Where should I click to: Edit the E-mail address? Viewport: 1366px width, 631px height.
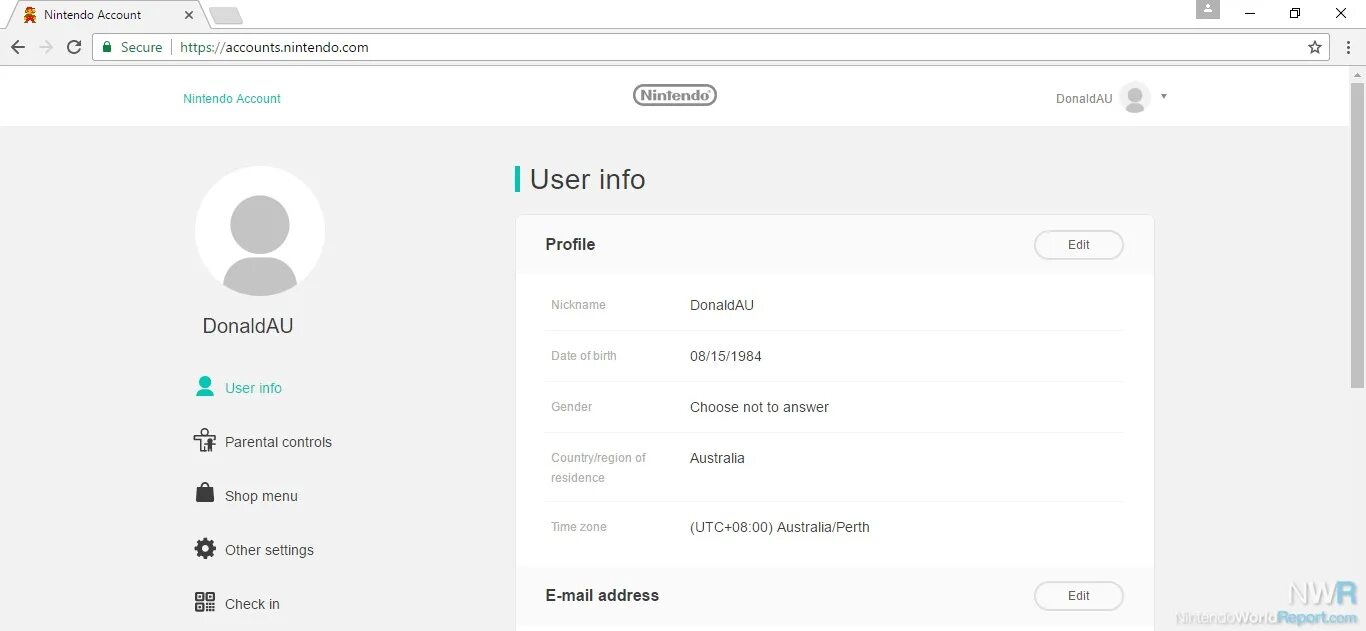[x=1078, y=595]
